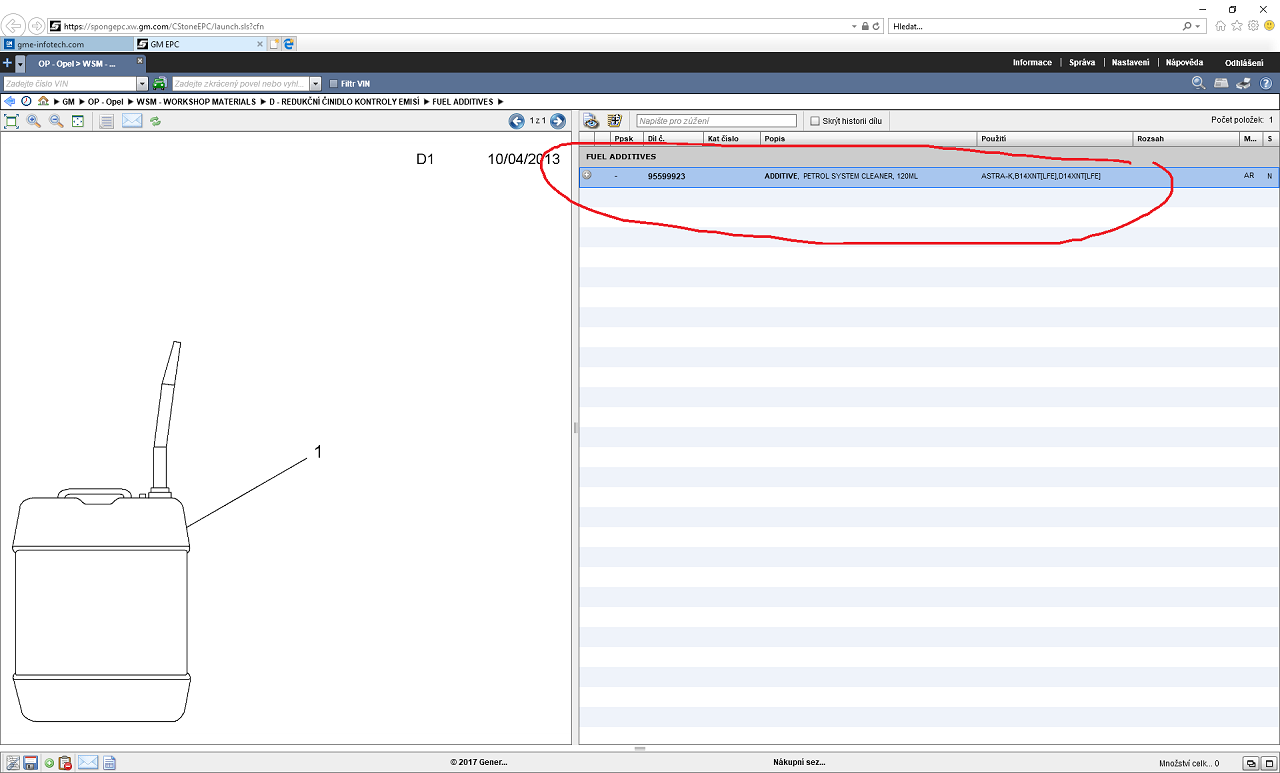Click the home icon in breadcrumb bar

43,102
